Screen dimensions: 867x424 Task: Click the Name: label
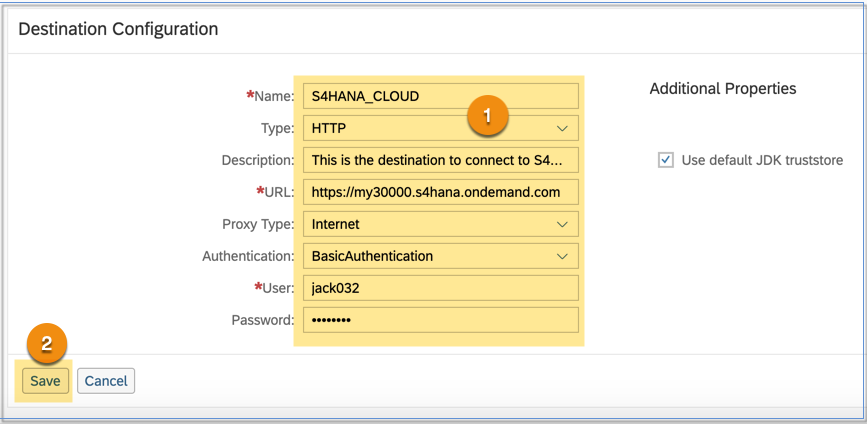[x=270, y=96]
